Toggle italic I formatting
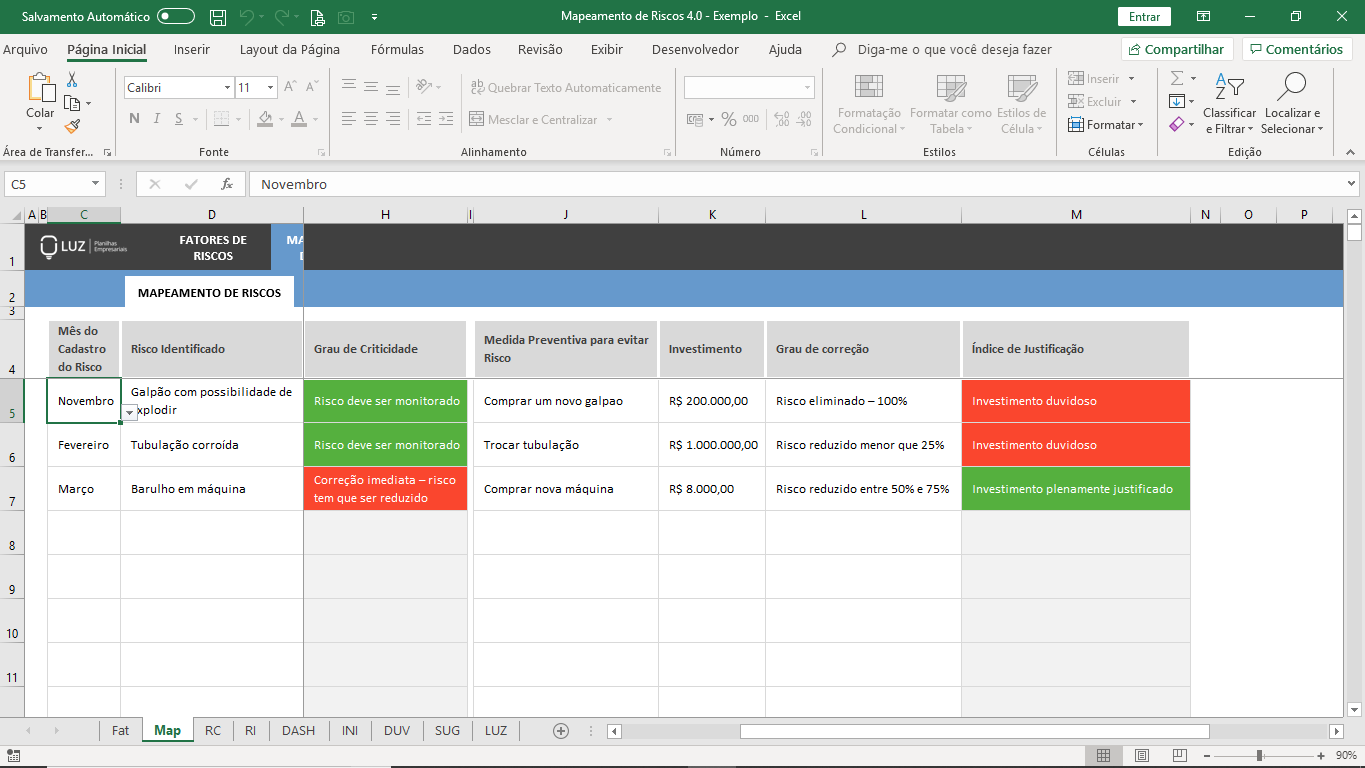Viewport: 1365px width, 768px height. click(x=157, y=119)
